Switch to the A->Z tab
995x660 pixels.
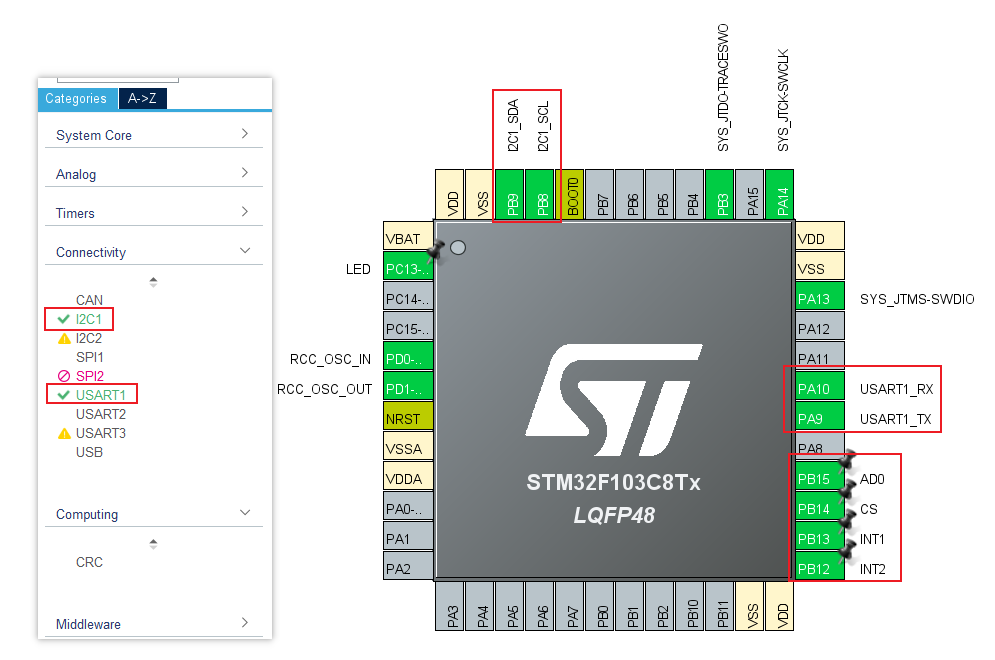pos(142,98)
